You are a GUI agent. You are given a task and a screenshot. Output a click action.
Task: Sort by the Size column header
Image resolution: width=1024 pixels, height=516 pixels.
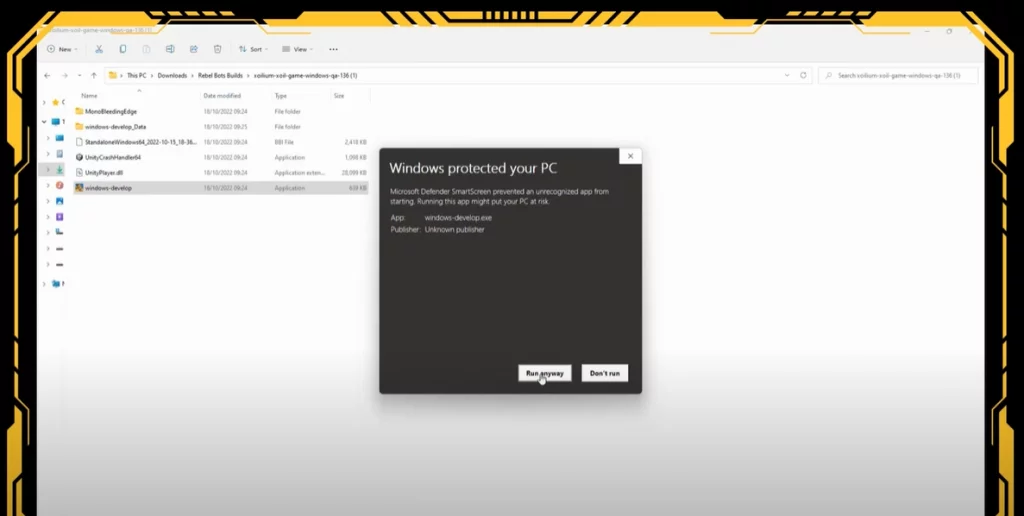click(339, 95)
